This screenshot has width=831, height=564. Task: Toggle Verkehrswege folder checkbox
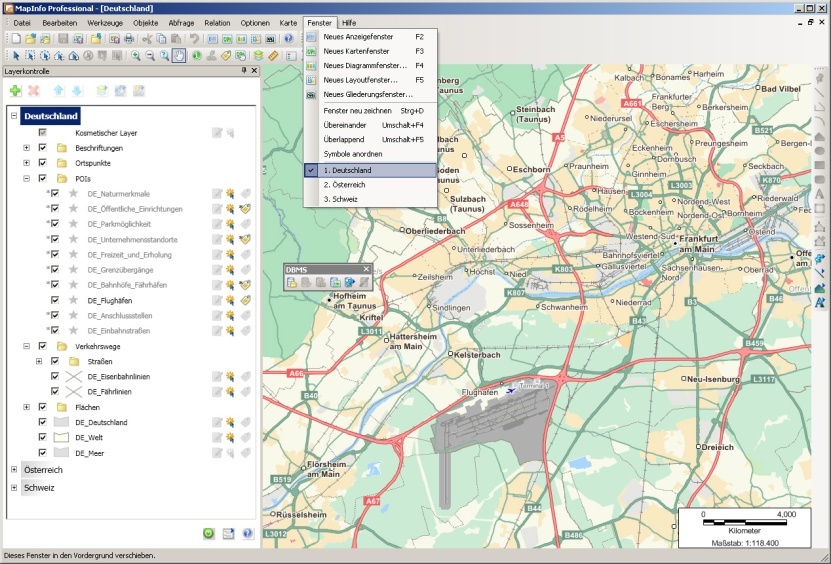(42, 346)
